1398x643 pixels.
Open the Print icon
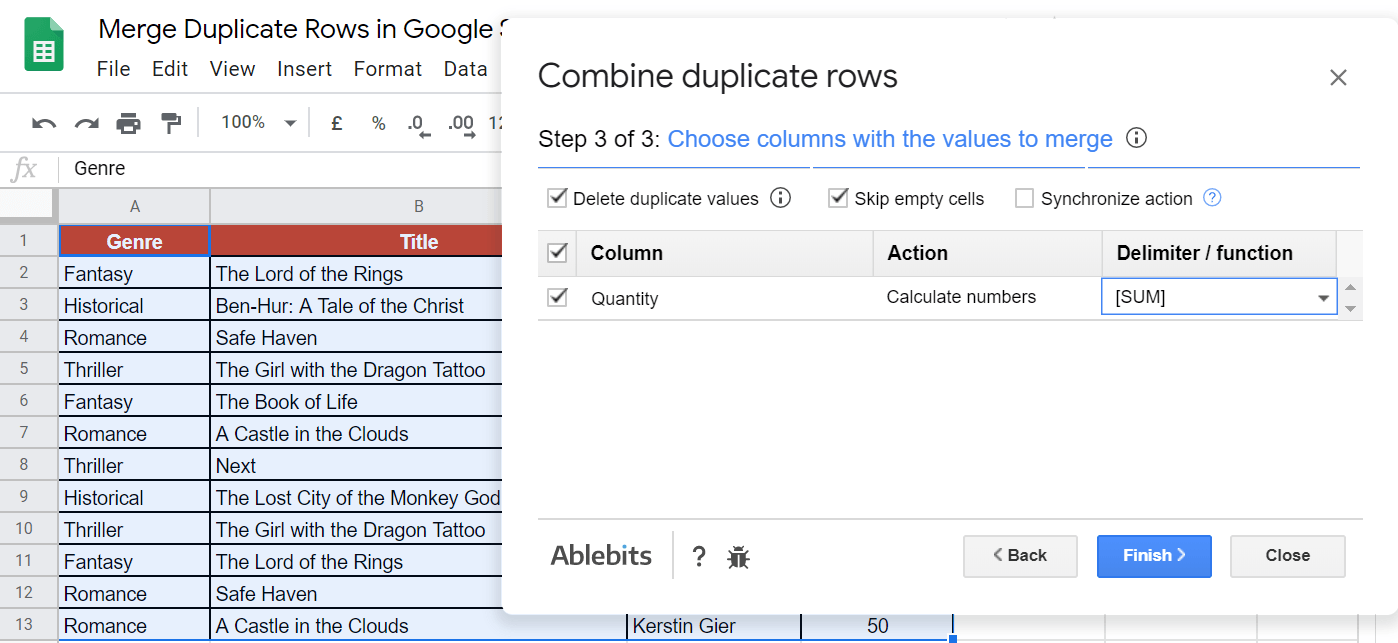pyautogui.click(x=128, y=122)
